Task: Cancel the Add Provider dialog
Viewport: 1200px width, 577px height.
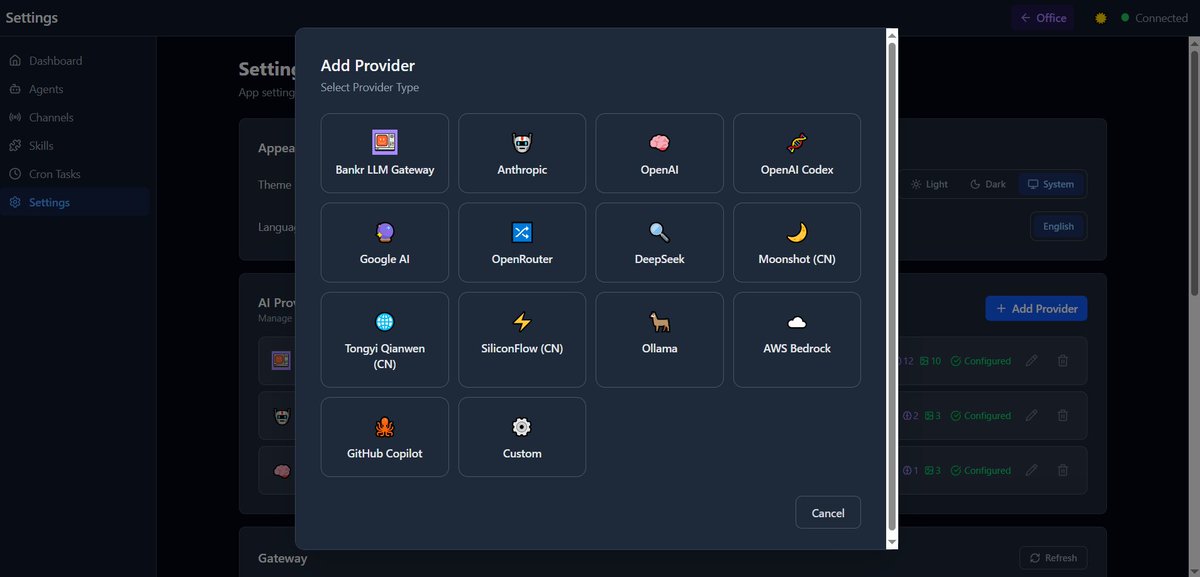Action: point(828,513)
